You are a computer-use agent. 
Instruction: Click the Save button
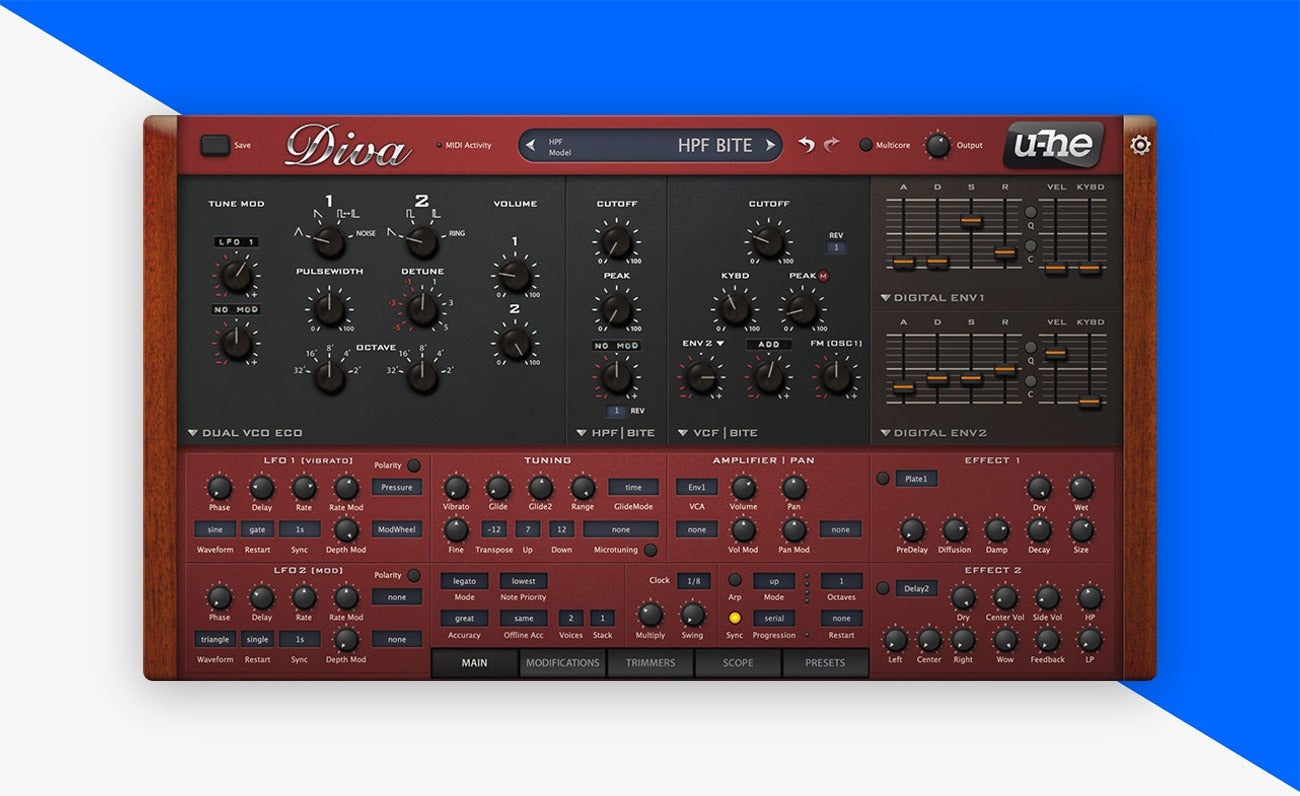click(215, 145)
